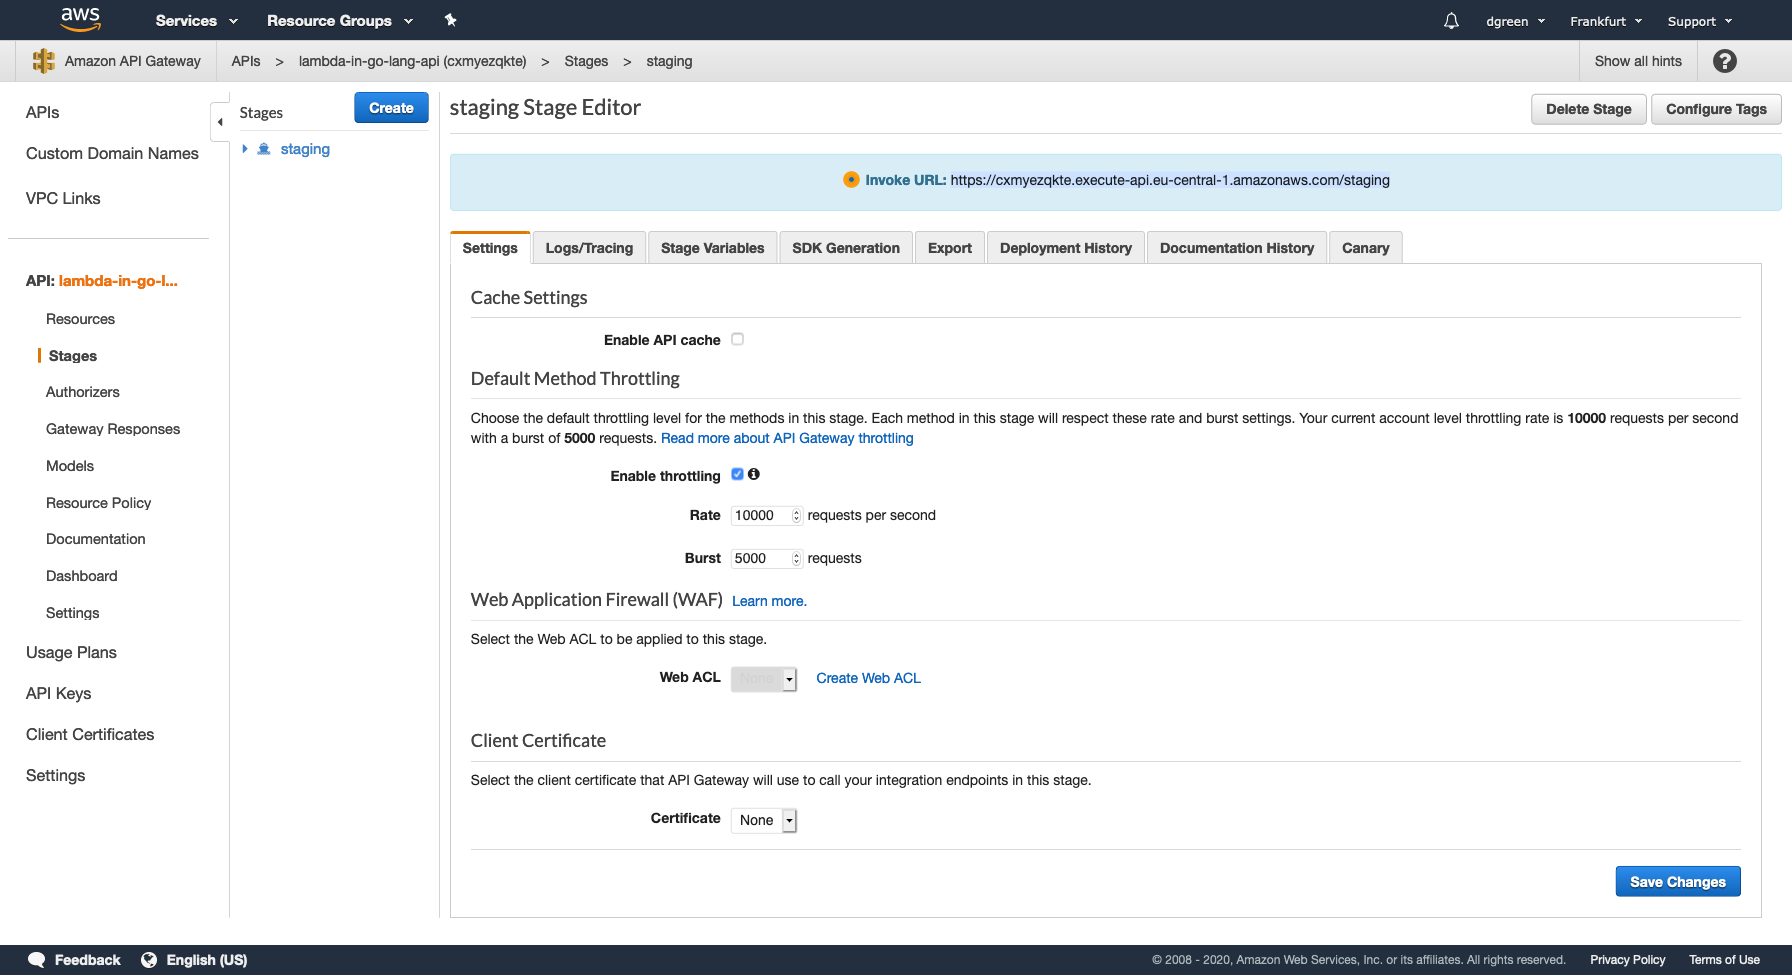
Task: Select the Settings tab
Action: [x=490, y=248]
